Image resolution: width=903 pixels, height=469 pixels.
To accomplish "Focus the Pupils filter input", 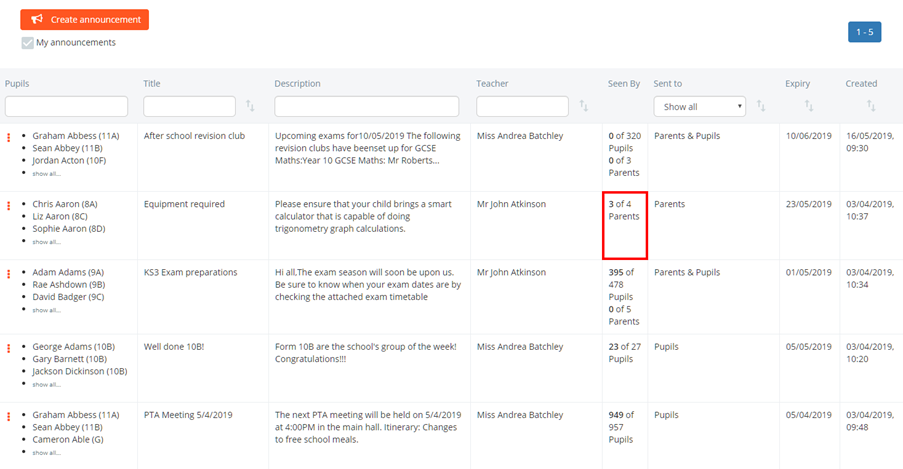I will coord(66,107).
